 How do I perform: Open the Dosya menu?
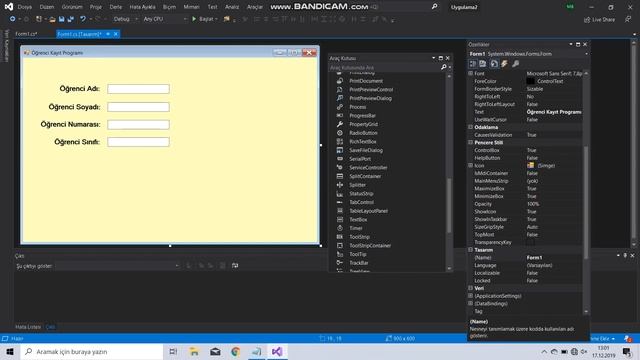[x=24, y=7]
